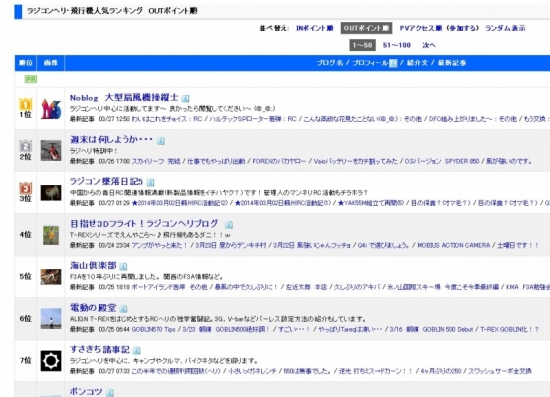The height and width of the screenshot is (397, 550).
Task: Open blog ラジコン墜落日記5
Action: [106, 182]
